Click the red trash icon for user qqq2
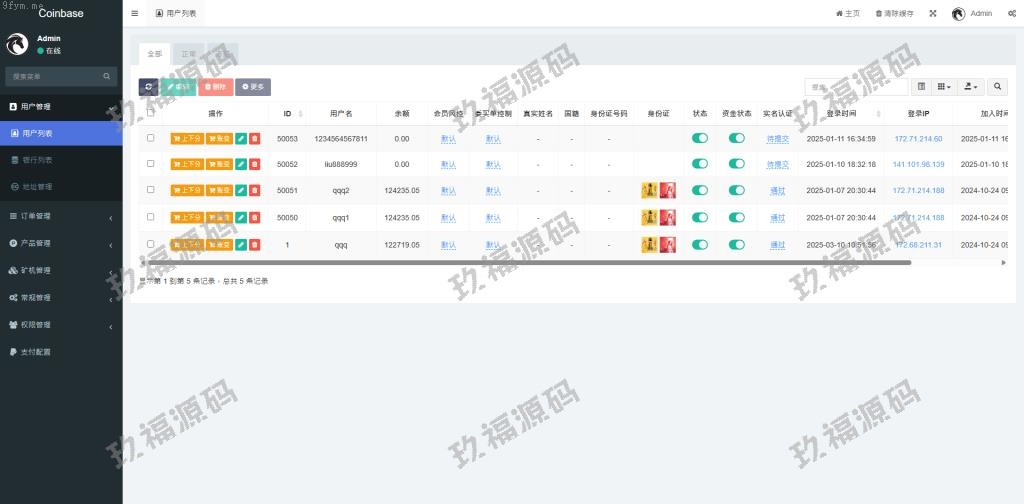The height and width of the screenshot is (504, 1024). 254,190
